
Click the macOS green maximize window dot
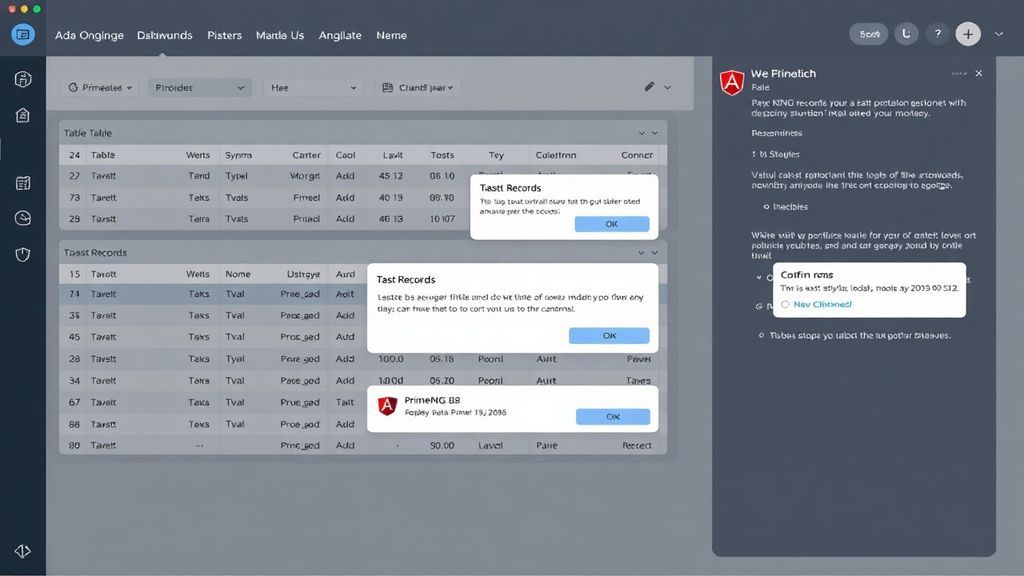(x=37, y=9)
